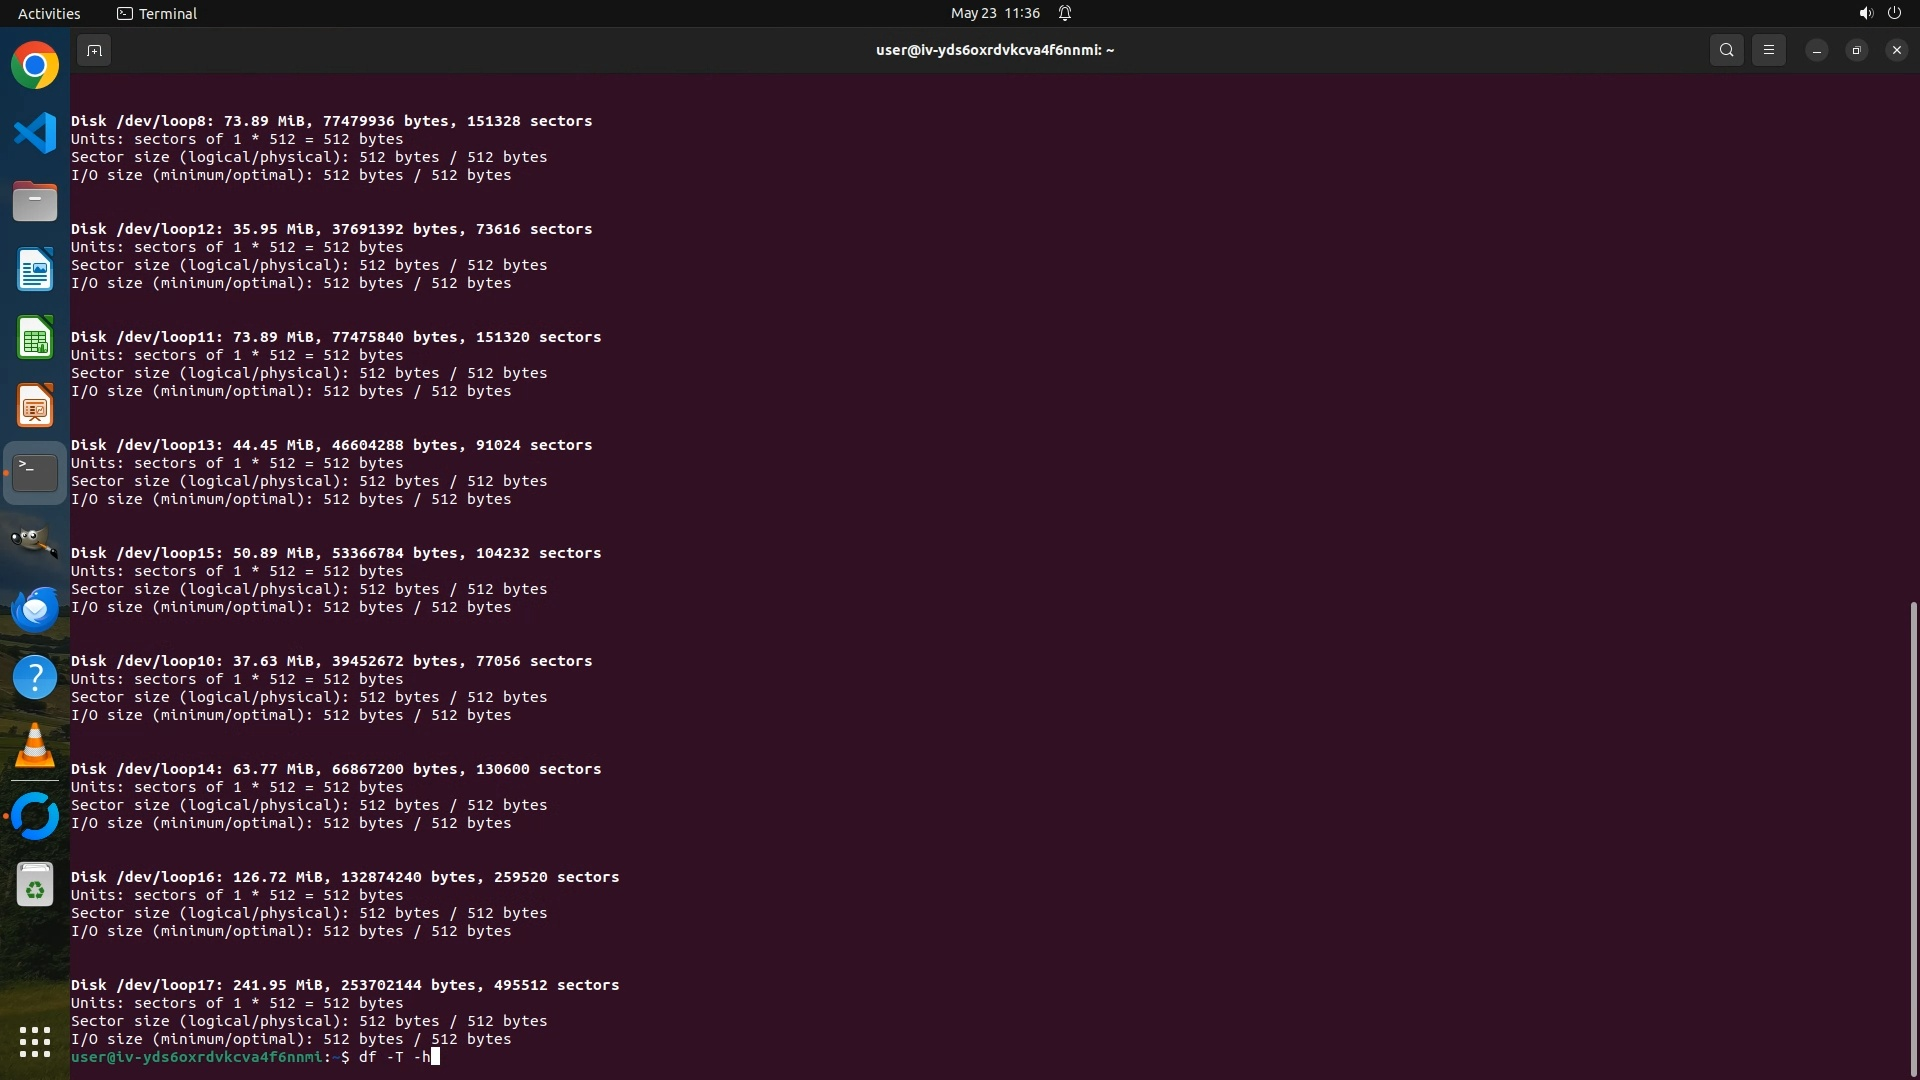Launch LibreOffice Writer from the dock
The width and height of the screenshot is (1920, 1080).
[x=35, y=270]
